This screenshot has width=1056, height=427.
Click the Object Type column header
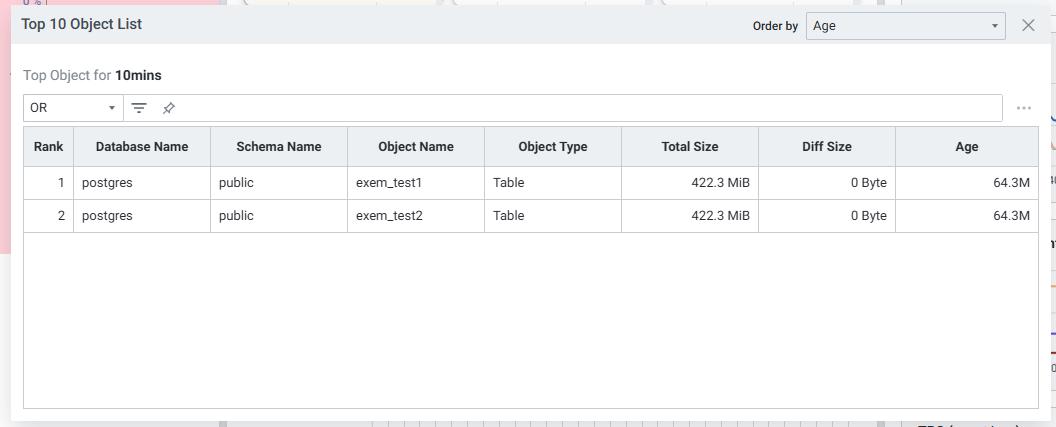coord(553,147)
